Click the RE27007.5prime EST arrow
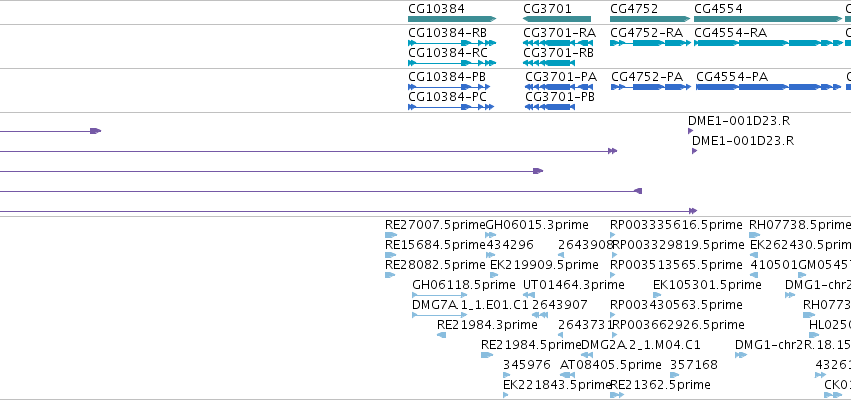The width and height of the screenshot is (851, 400). coord(391,235)
